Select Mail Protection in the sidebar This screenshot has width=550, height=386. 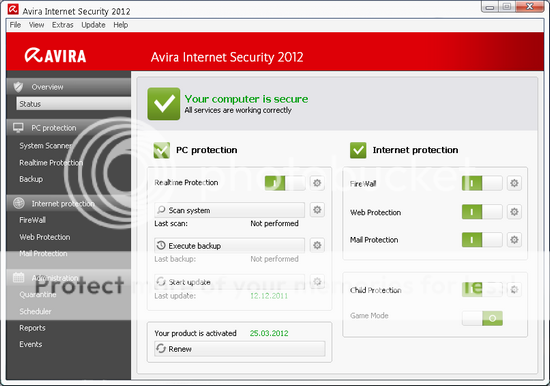[x=43, y=253]
